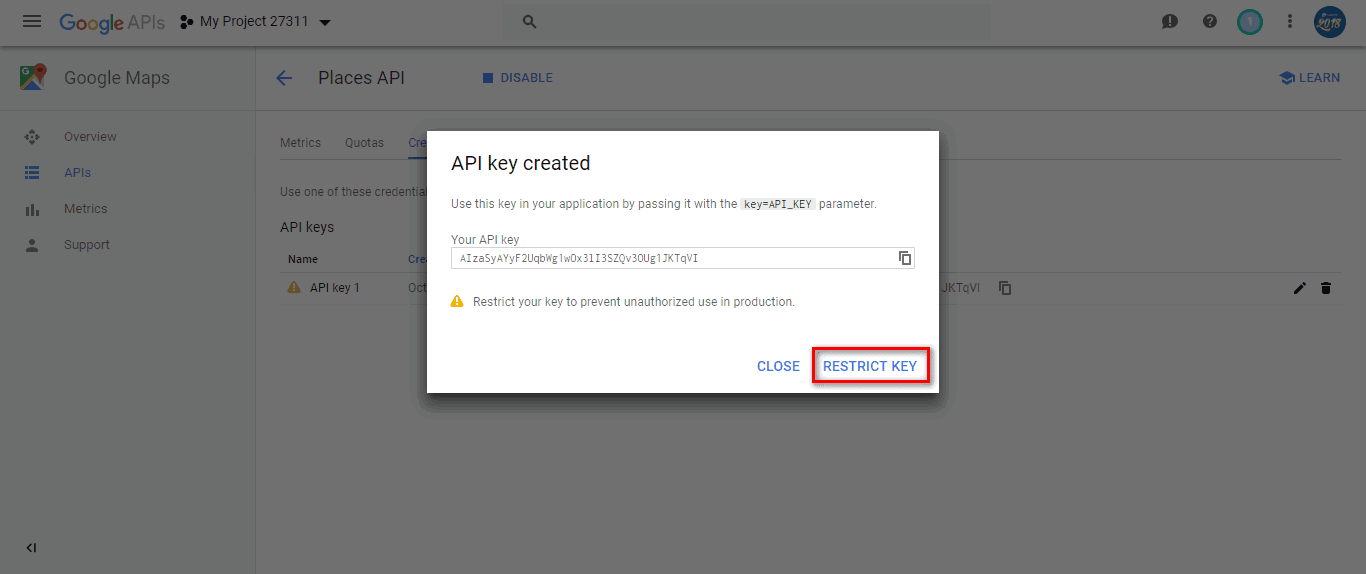
Task: Click the three-dot more options menu
Action: 1290,21
